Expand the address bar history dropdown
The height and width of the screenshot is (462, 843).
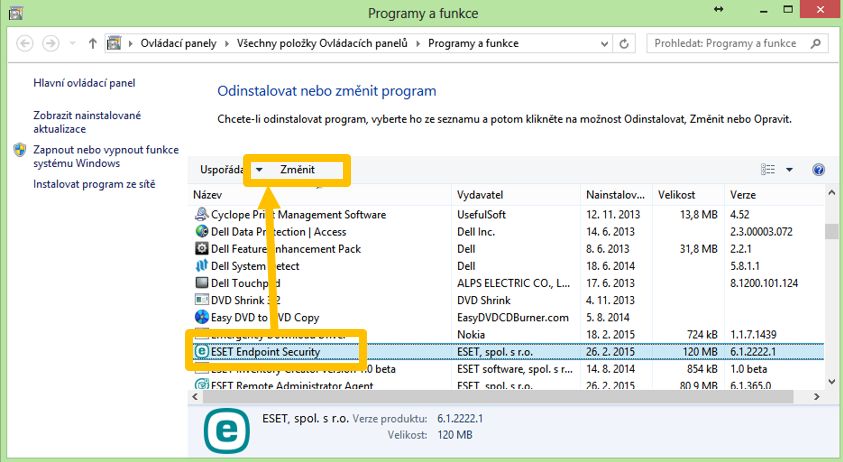[x=604, y=44]
